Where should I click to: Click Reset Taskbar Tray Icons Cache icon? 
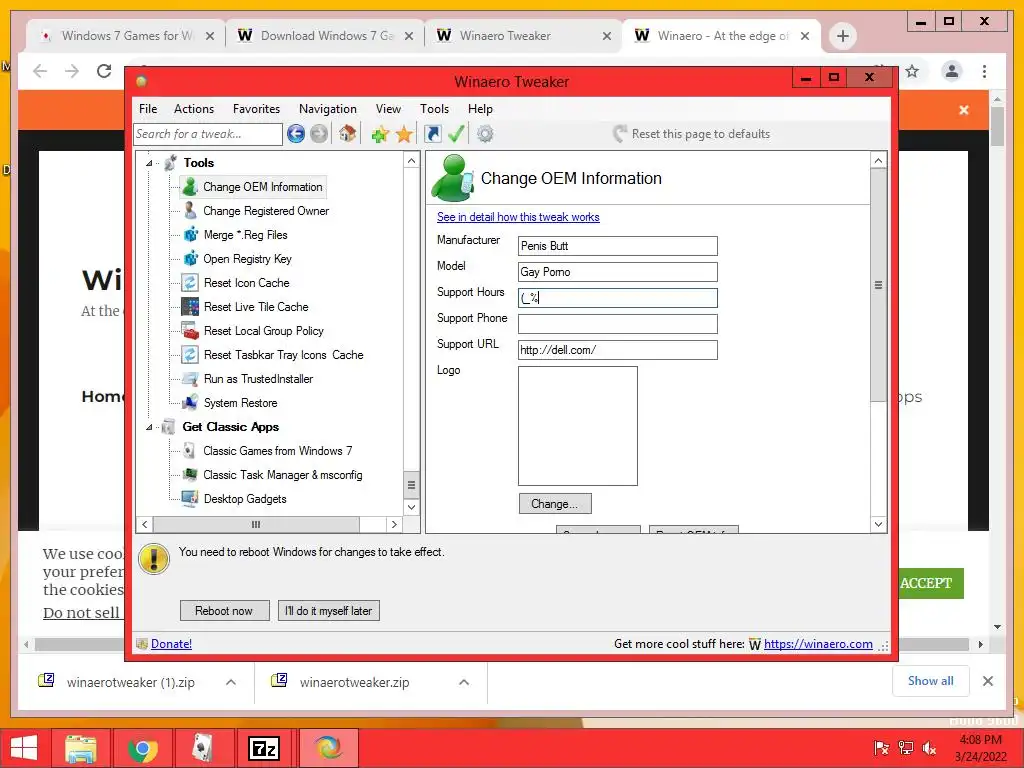[x=190, y=355]
